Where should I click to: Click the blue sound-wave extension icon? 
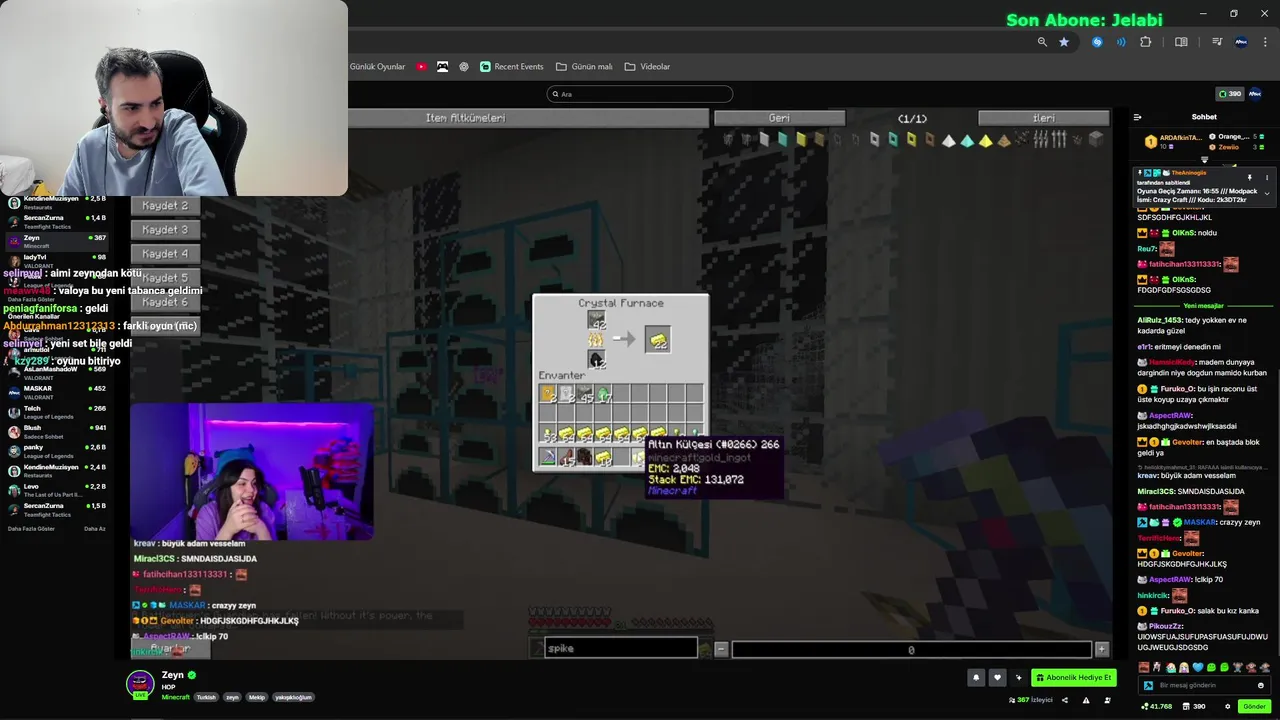tap(1121, 42)
